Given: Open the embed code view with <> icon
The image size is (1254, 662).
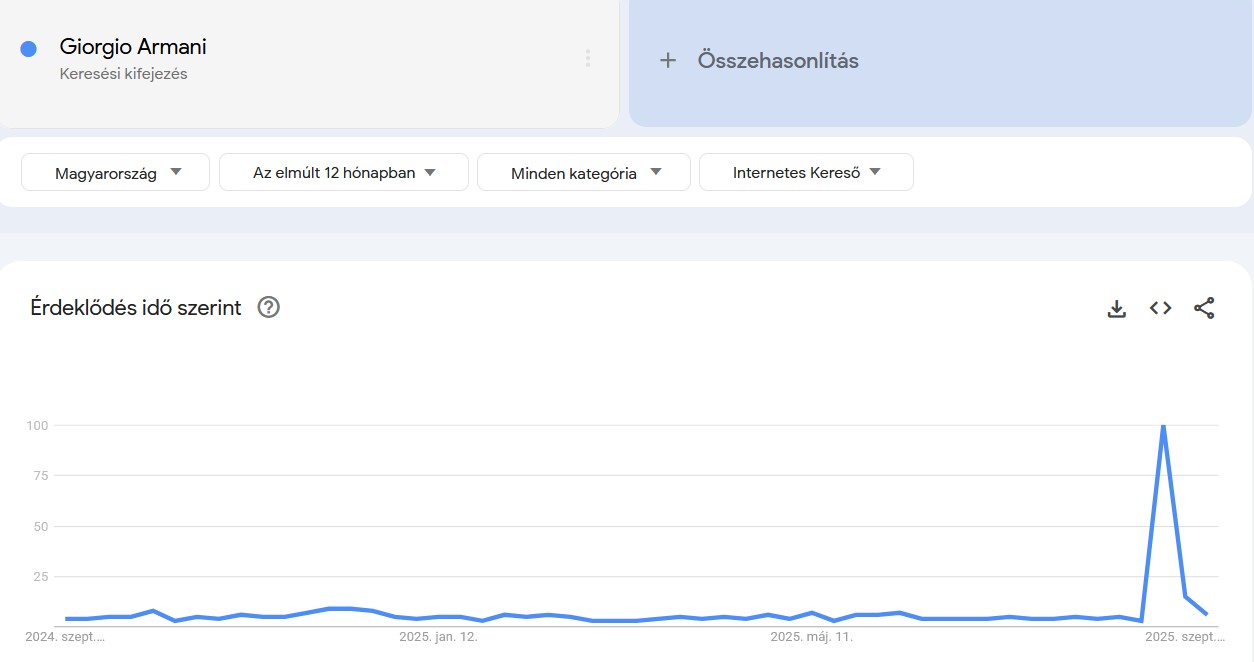Looking at the screenshot, I should (1160, 308).
